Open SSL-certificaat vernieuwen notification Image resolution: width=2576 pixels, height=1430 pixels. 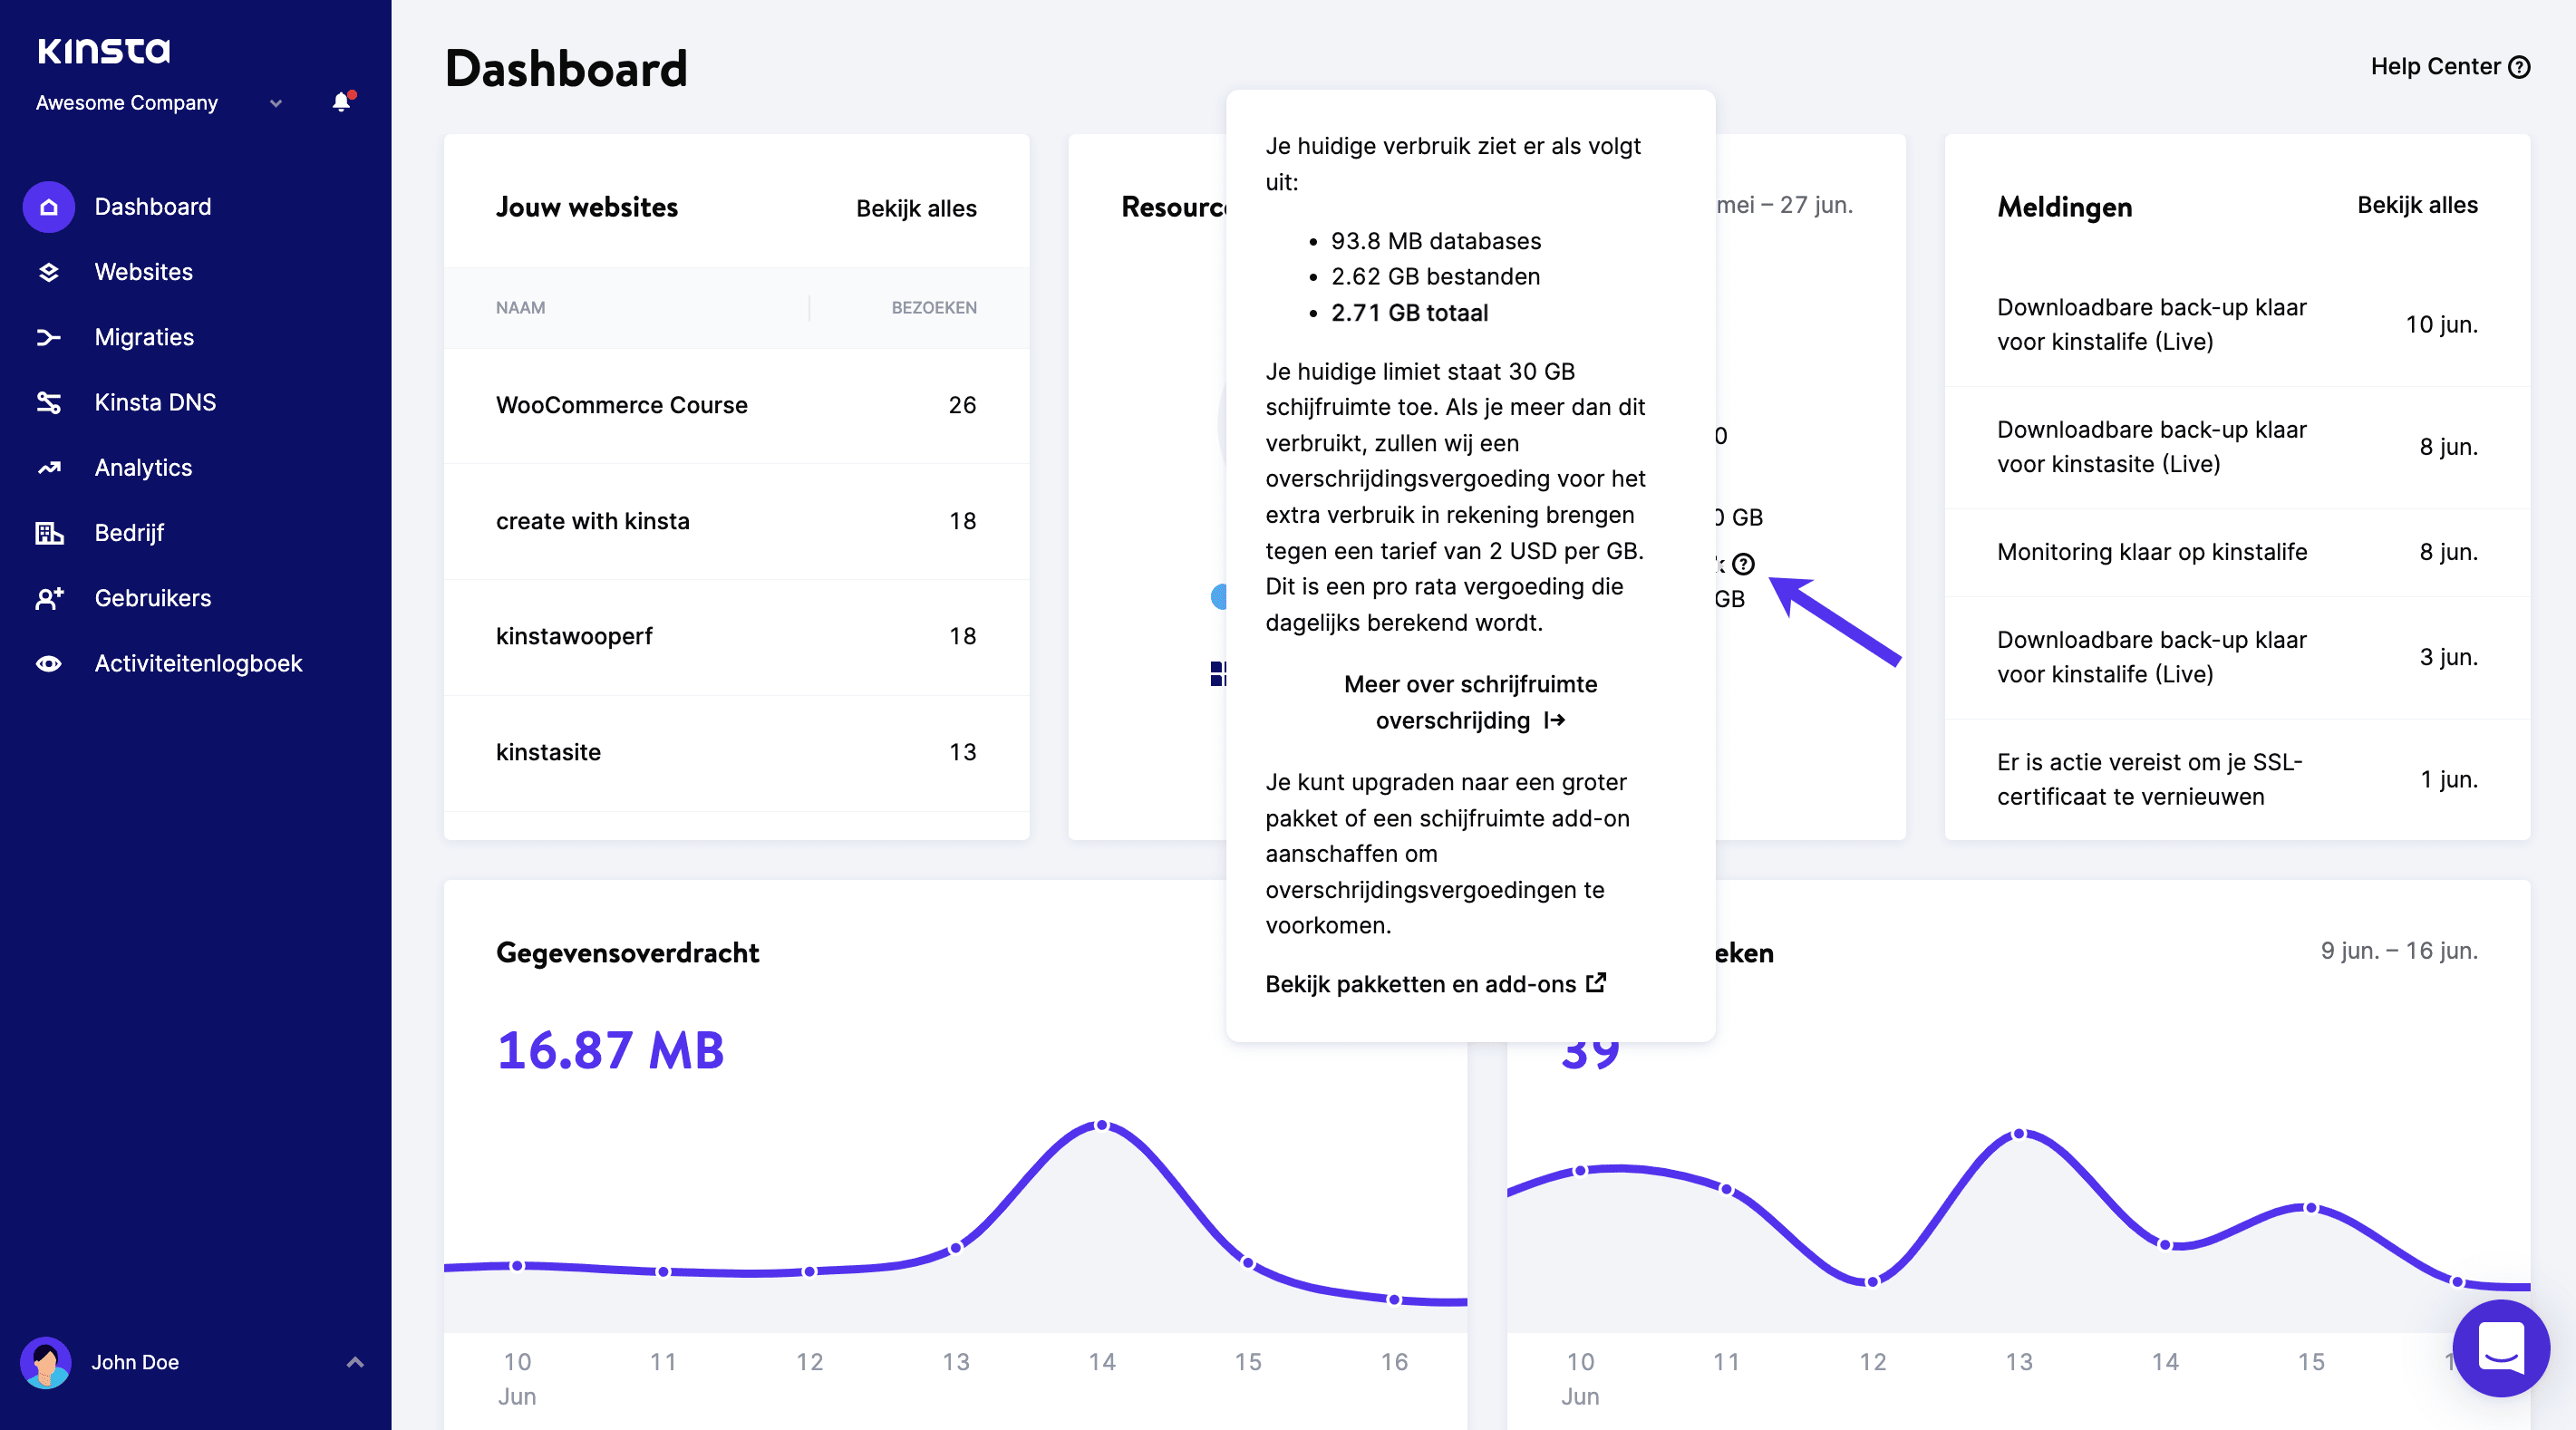click(x=2237, y=779)
